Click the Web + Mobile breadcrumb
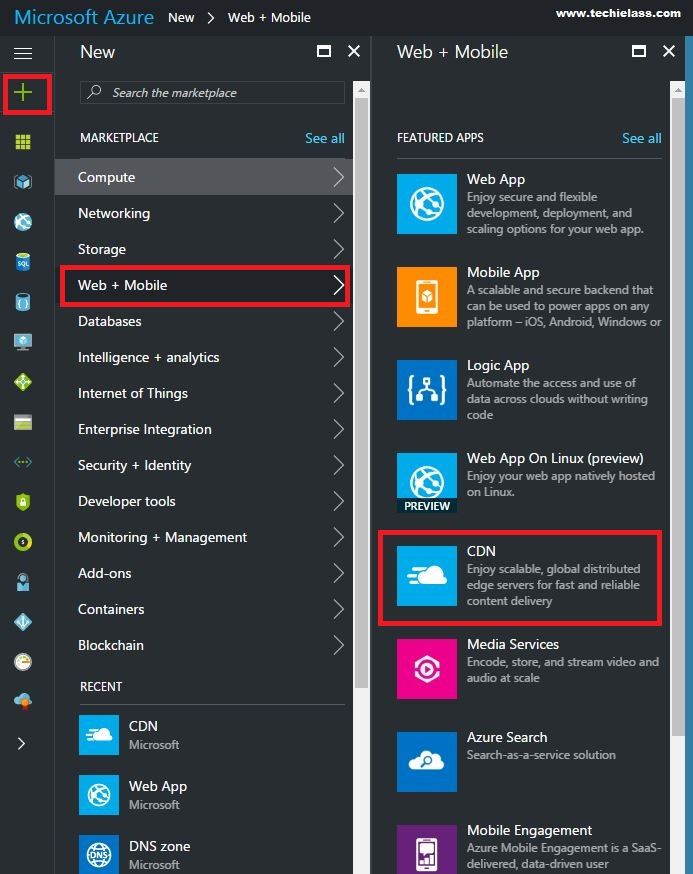 (269, 17)
